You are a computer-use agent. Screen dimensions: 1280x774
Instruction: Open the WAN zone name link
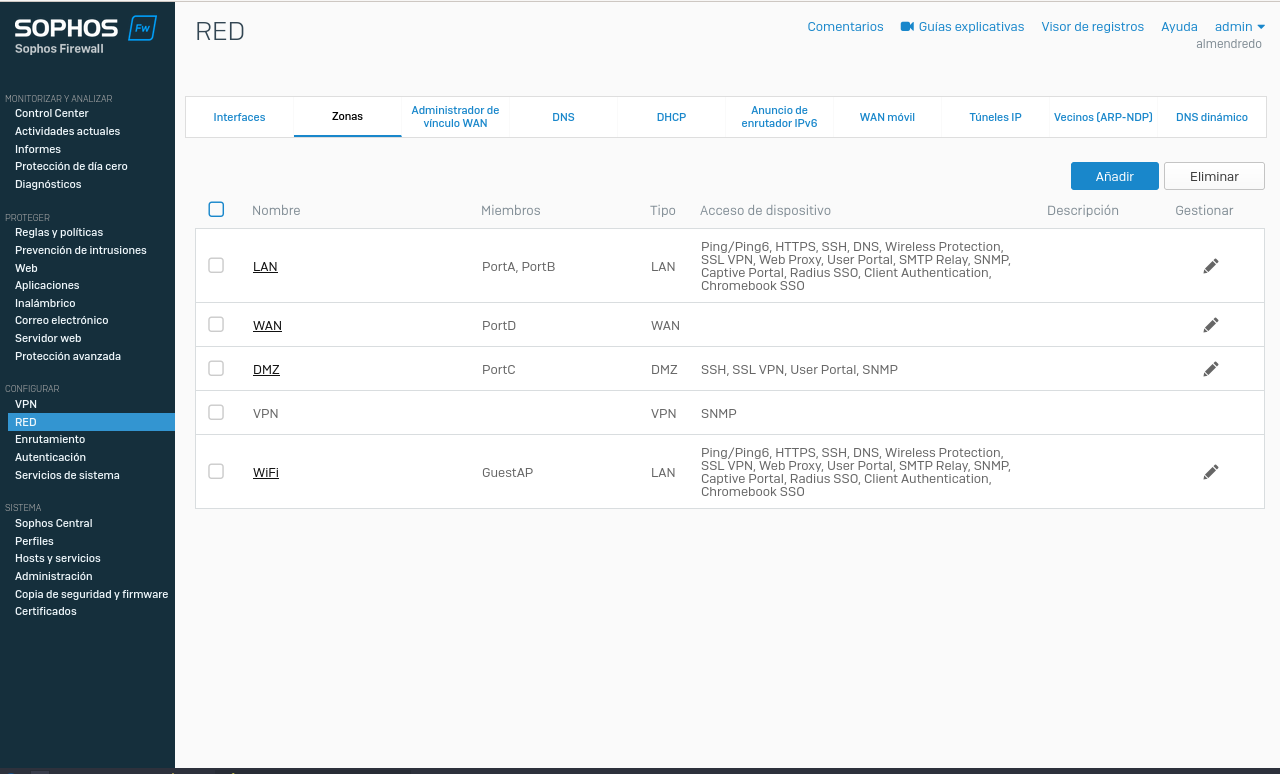267,326
